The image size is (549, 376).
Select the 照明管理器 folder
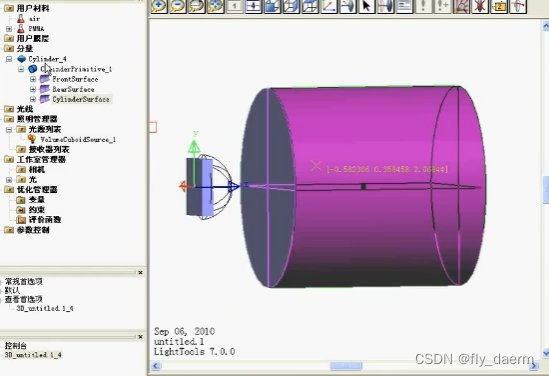tap(37, 119)
